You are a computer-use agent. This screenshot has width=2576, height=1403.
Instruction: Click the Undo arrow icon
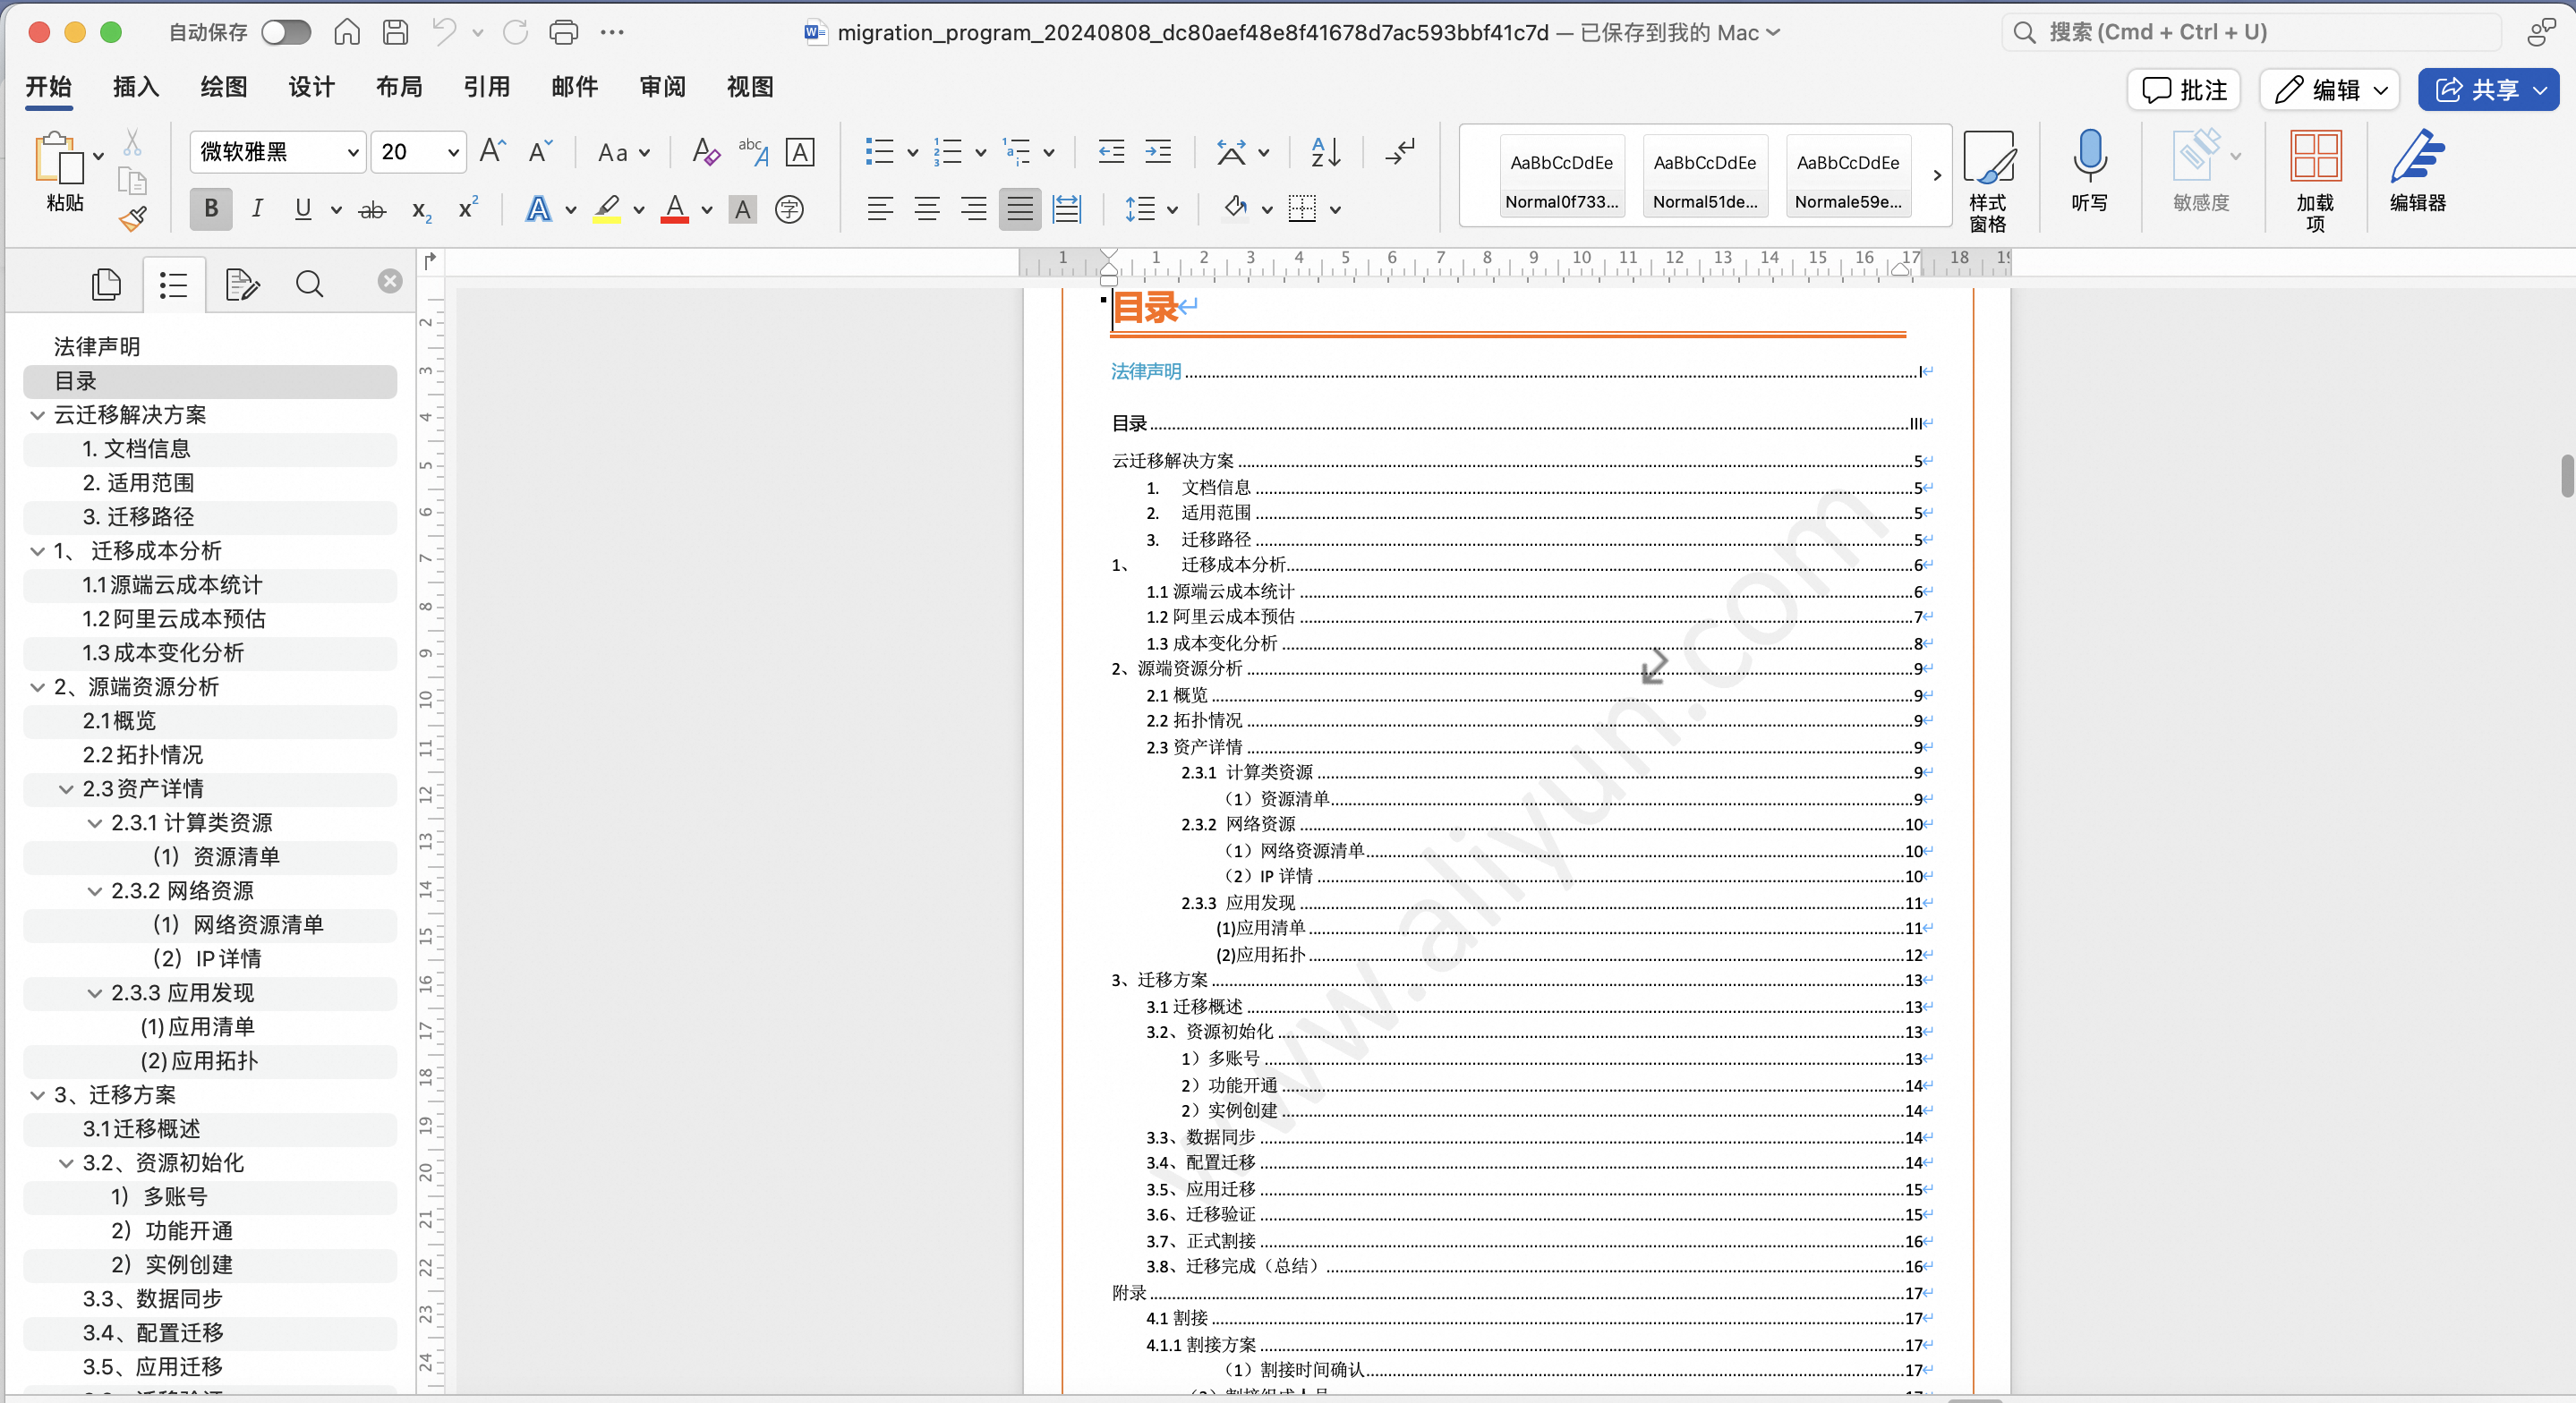pos(444,32)
